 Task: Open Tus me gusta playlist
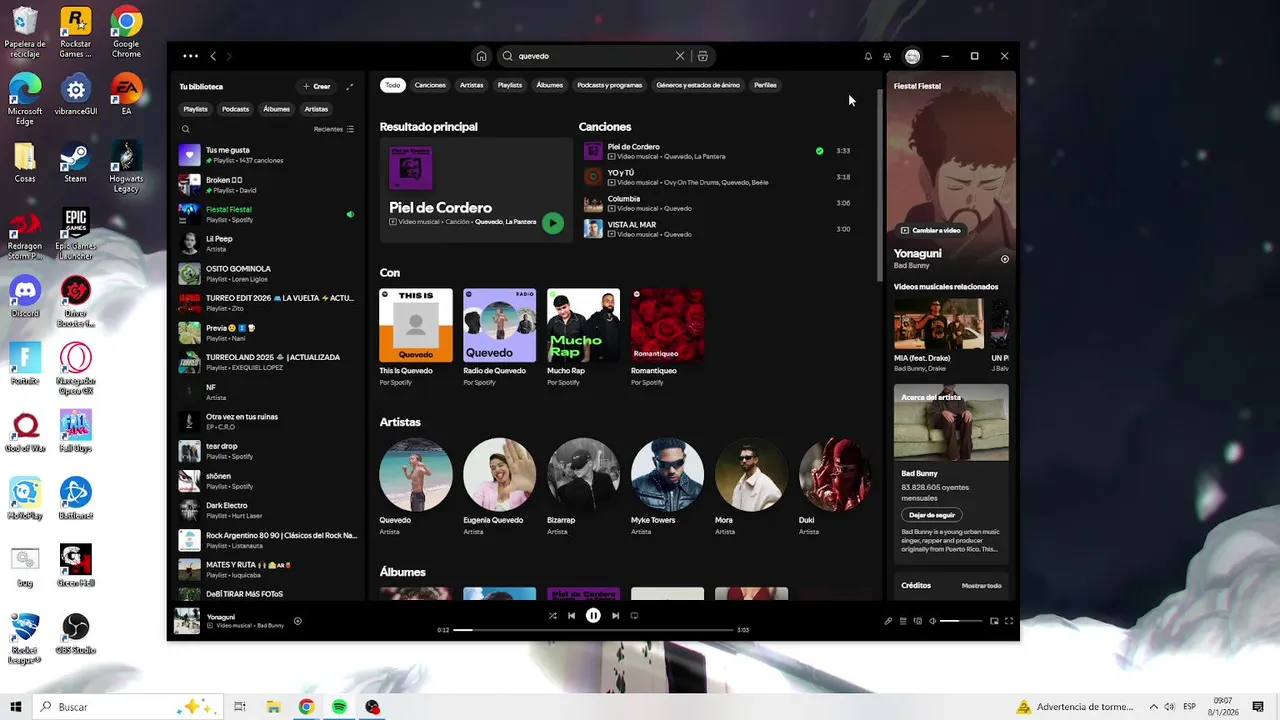(x=267, y=155)
